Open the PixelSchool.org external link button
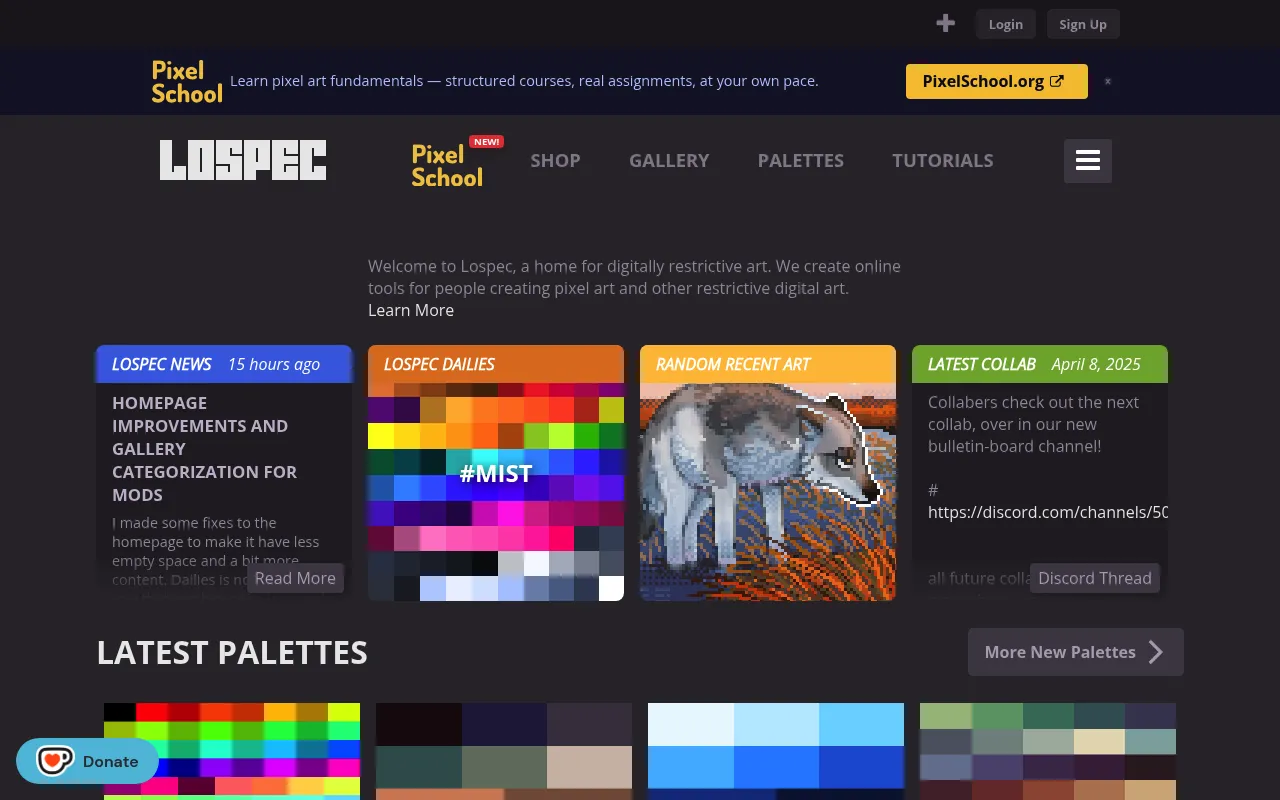The height and width of the screenshot is (800, 1280). (996, 82)
